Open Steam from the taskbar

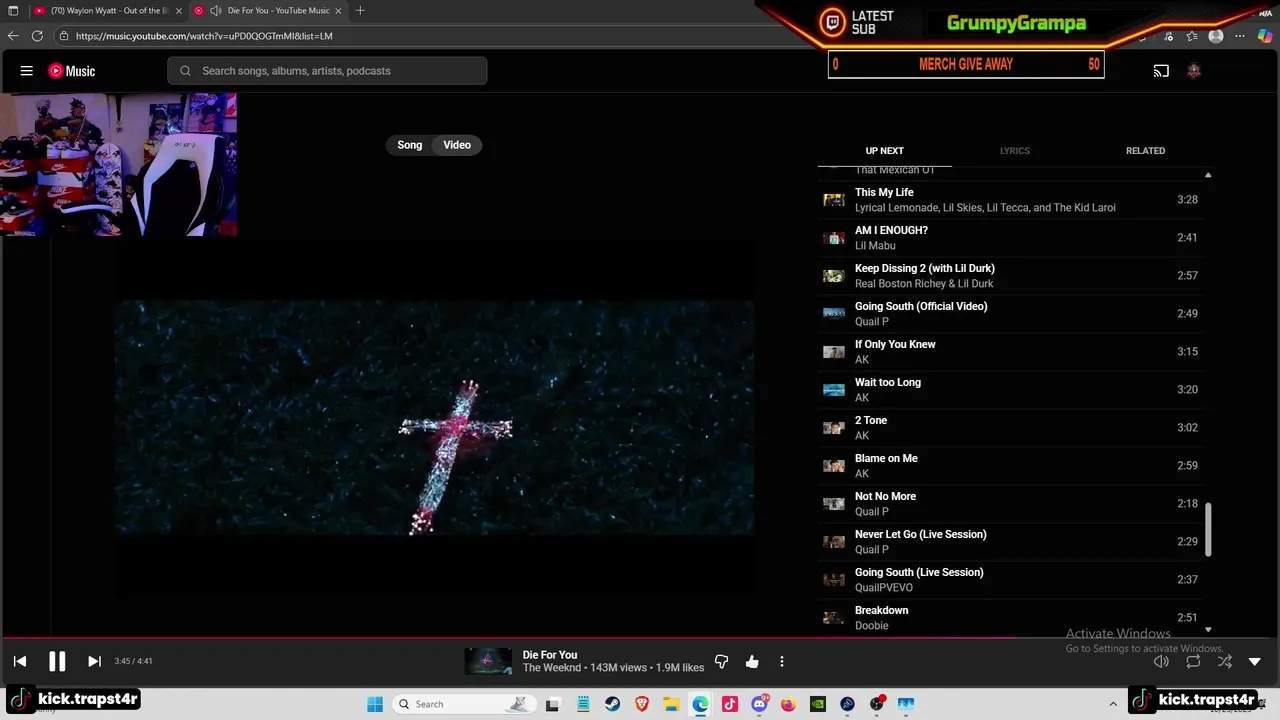pyautogui.click(x=612, y=704)
